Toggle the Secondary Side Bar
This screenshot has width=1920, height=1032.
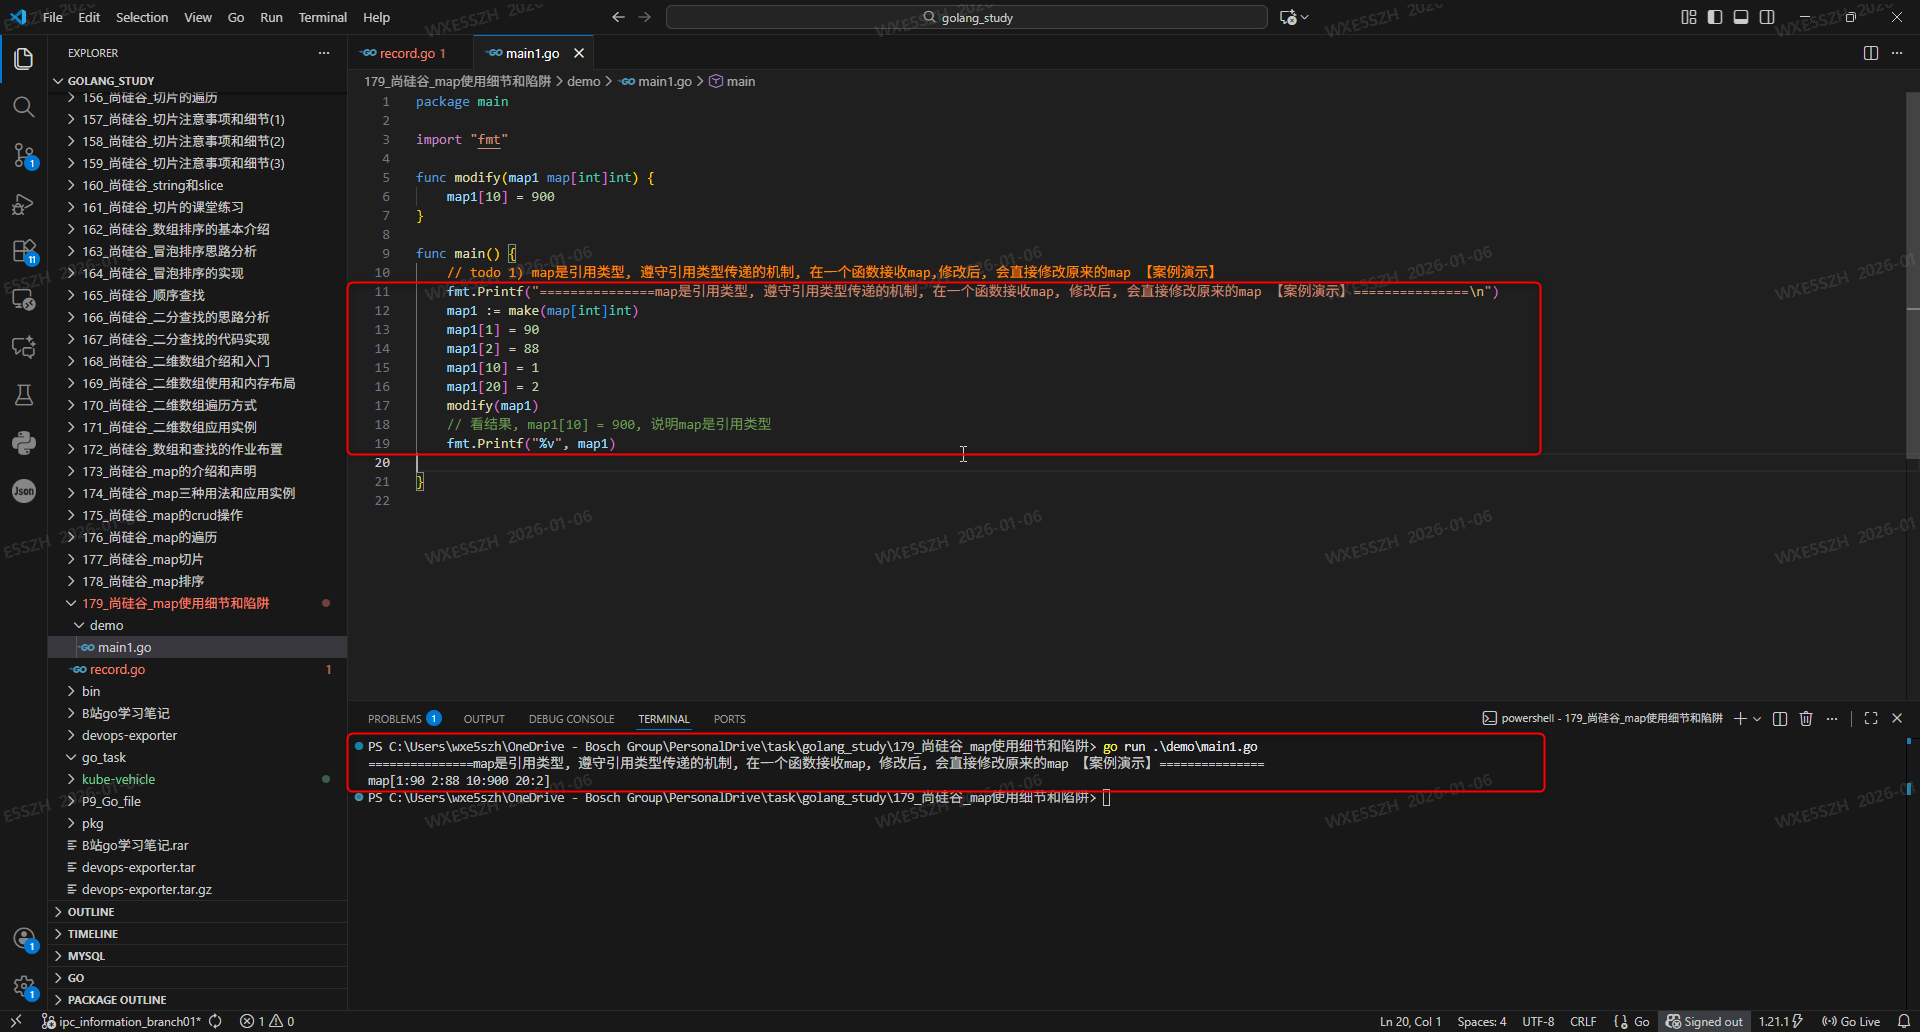[x=1767, y=17]
